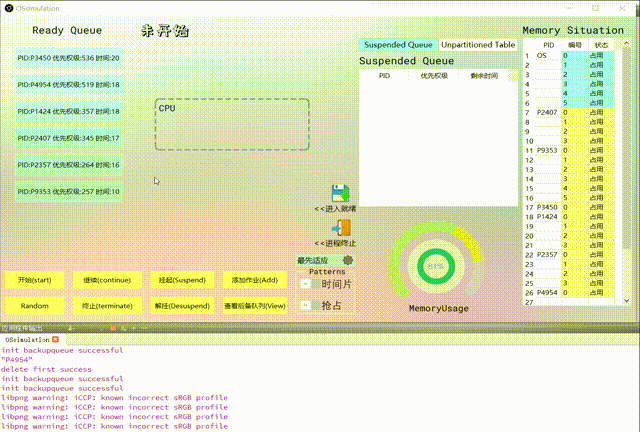Select ready queue item PID:P2407
This screenshot has height=432, width=640.
click(x=69, y=138)
